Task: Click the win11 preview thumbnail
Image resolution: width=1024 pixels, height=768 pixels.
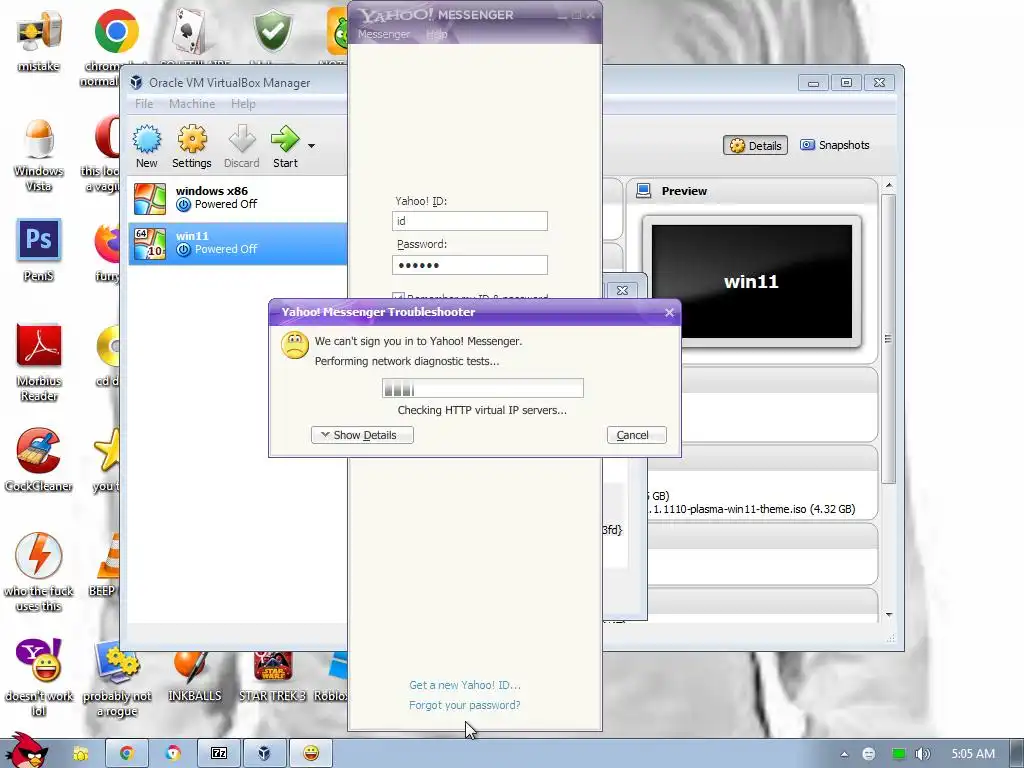Action: click(x=752, y=281)
